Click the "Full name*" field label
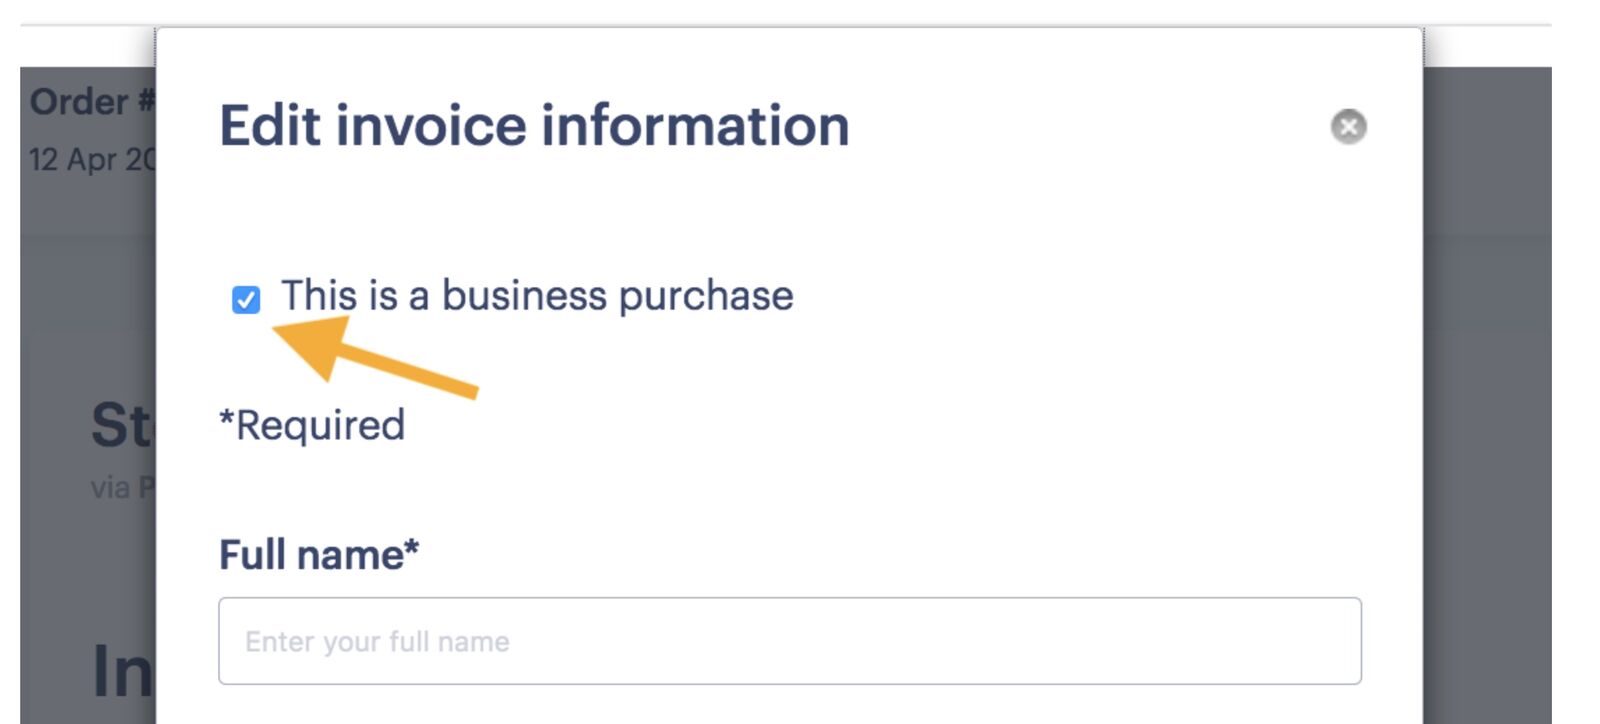This screenshot has height=724, width=1600. coord(320,551)
